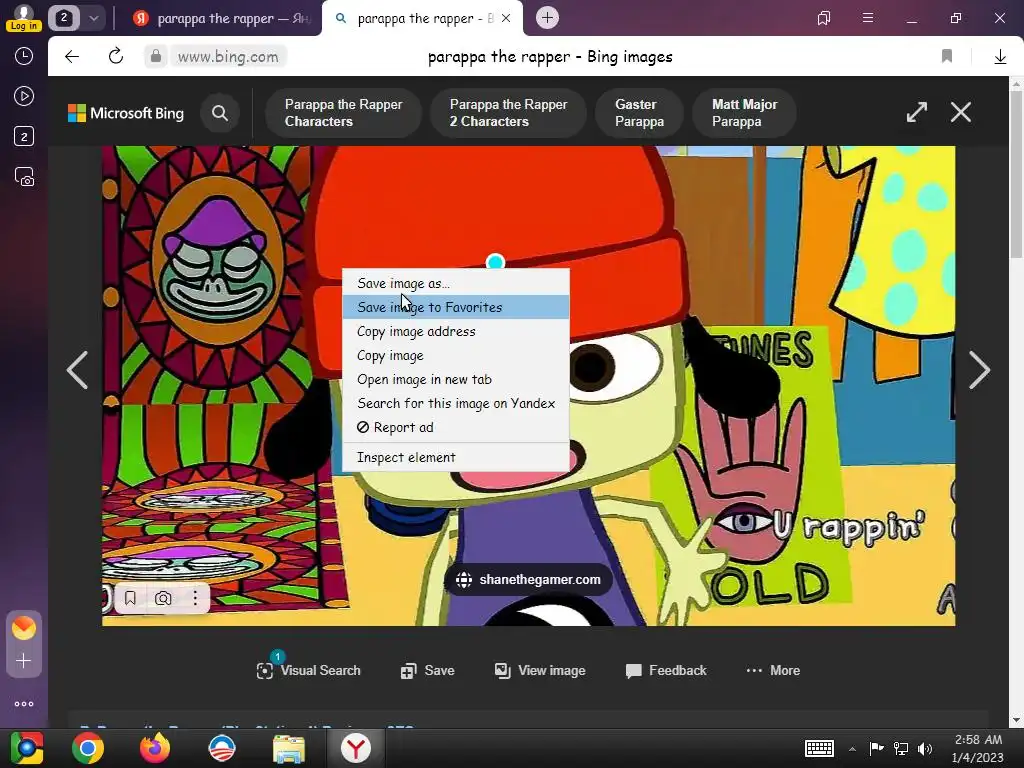The height and width of the screenshot is (768, 1024).
Task: Open the orange sidebar app icon
Action: click(24, 628)
